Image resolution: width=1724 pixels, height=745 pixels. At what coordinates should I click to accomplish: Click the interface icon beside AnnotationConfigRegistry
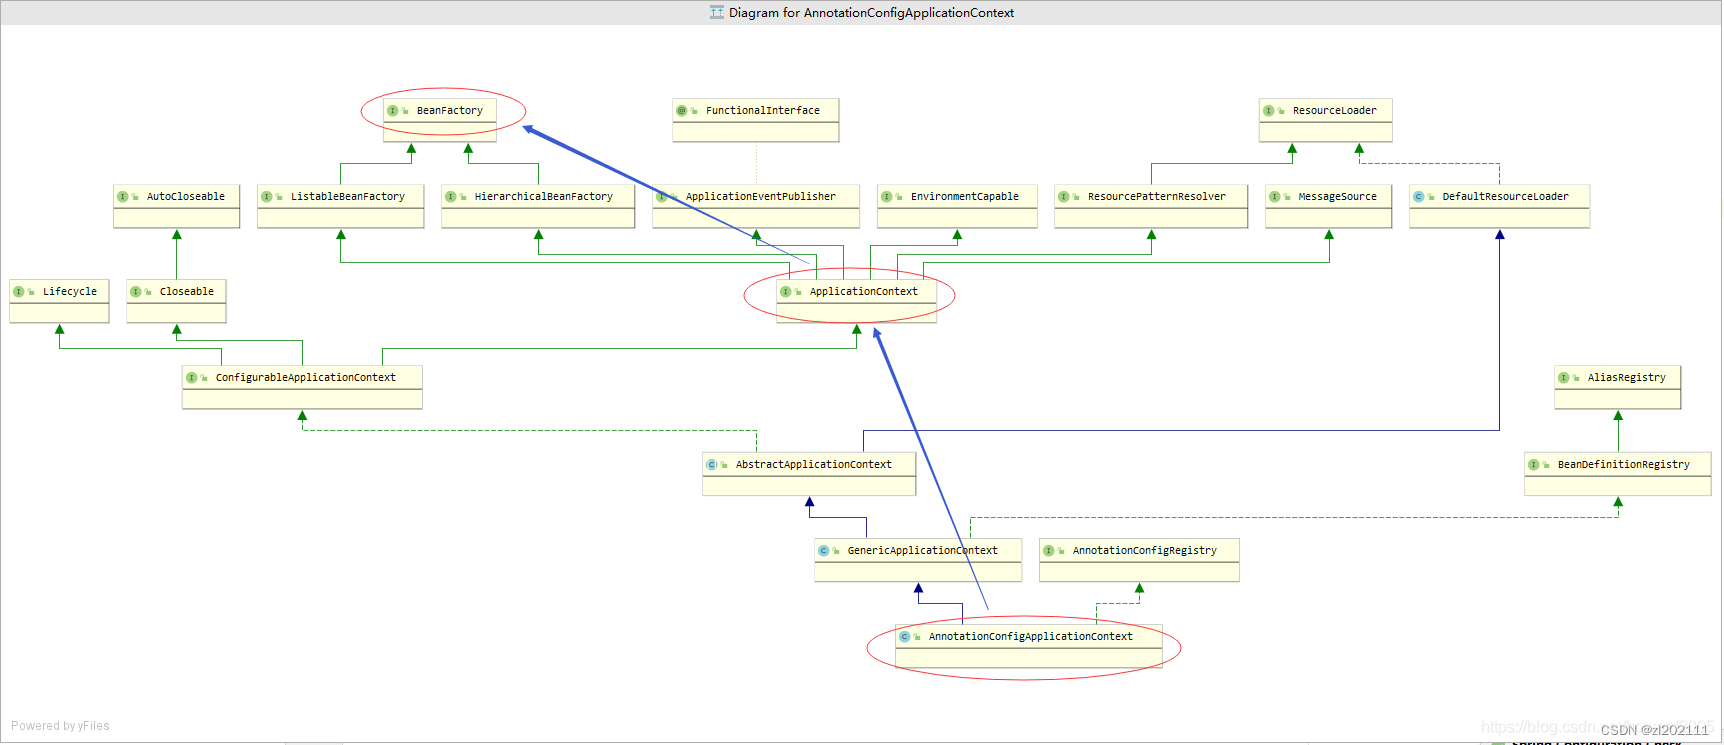(x=1049, y=551)
